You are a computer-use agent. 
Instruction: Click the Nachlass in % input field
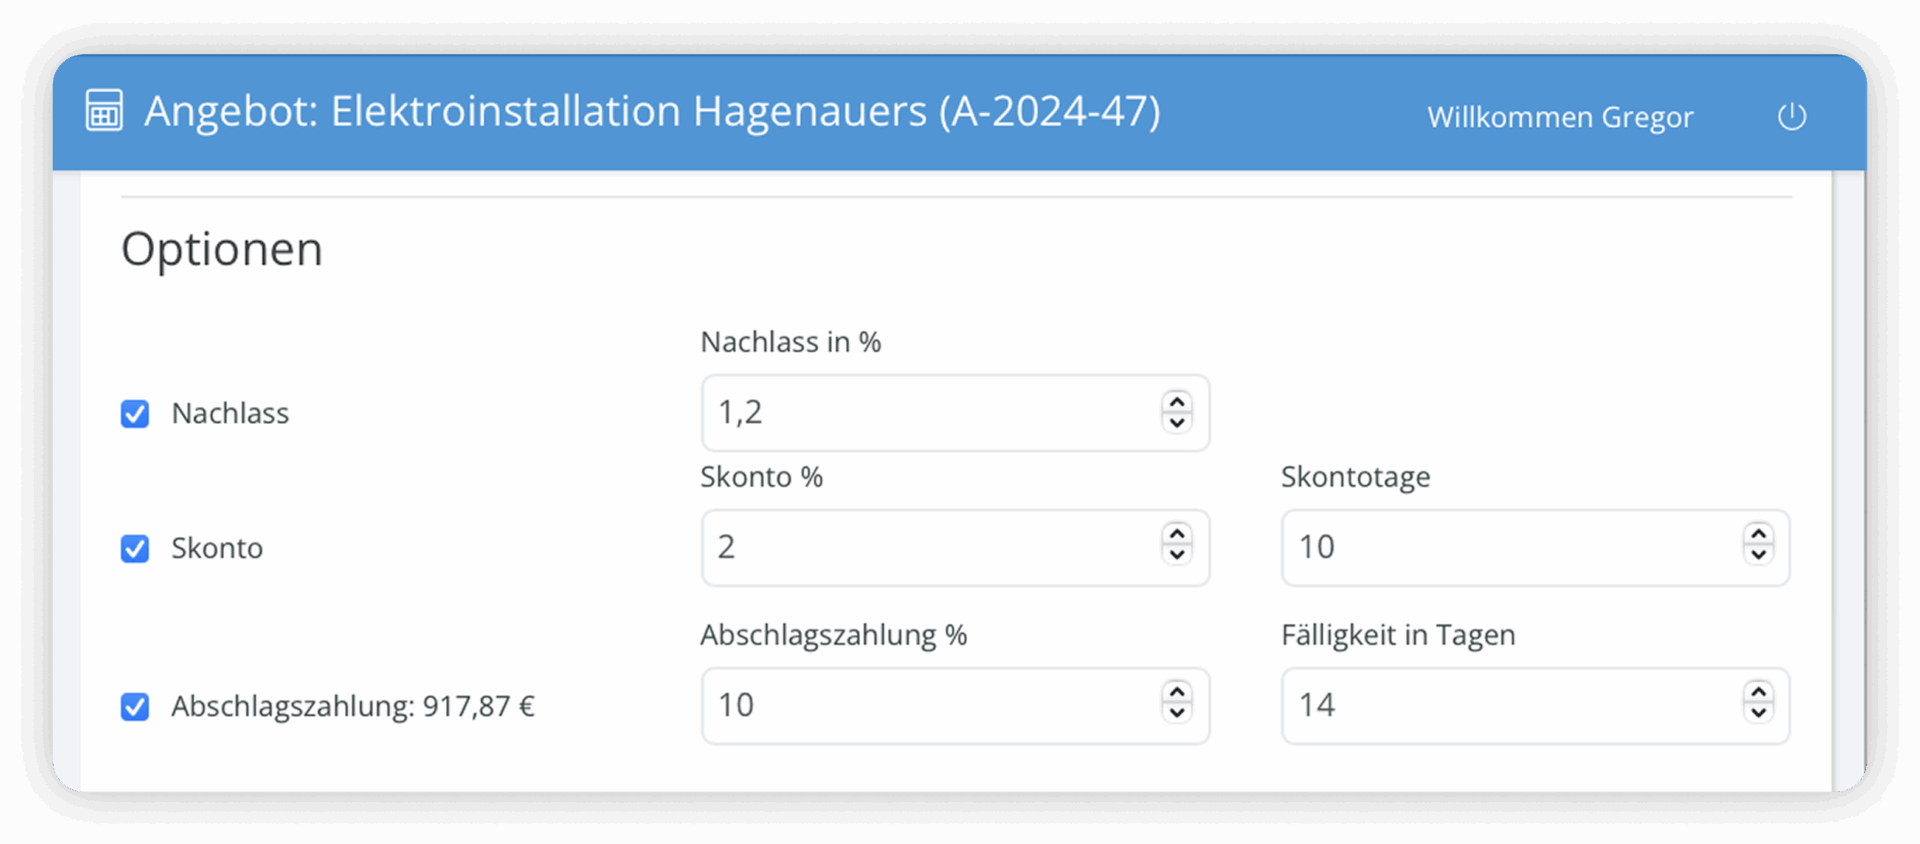[x=955, y=413]
